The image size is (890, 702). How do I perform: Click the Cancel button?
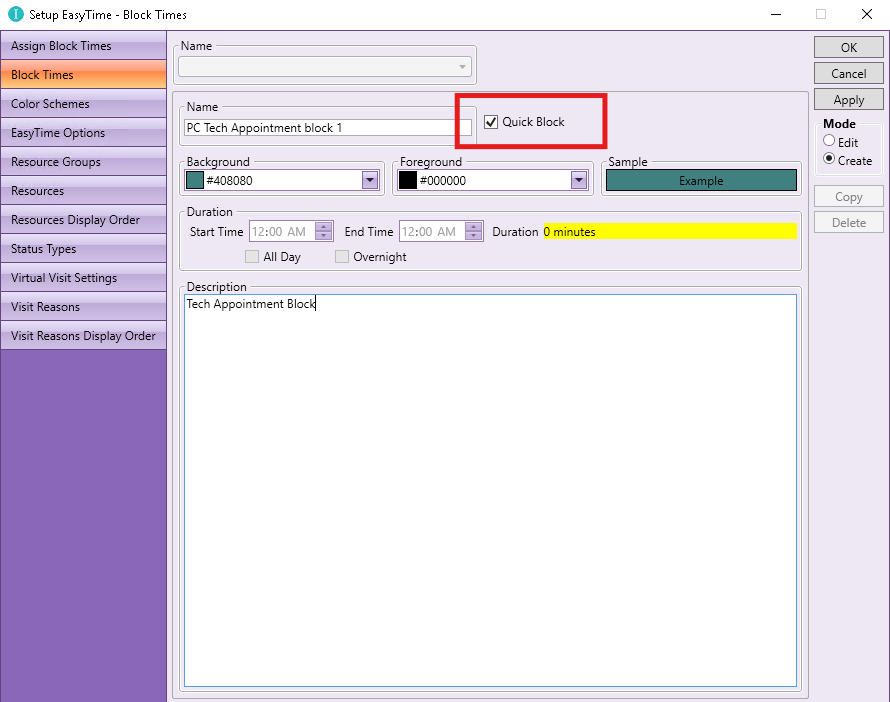click(x=848, y=74)
